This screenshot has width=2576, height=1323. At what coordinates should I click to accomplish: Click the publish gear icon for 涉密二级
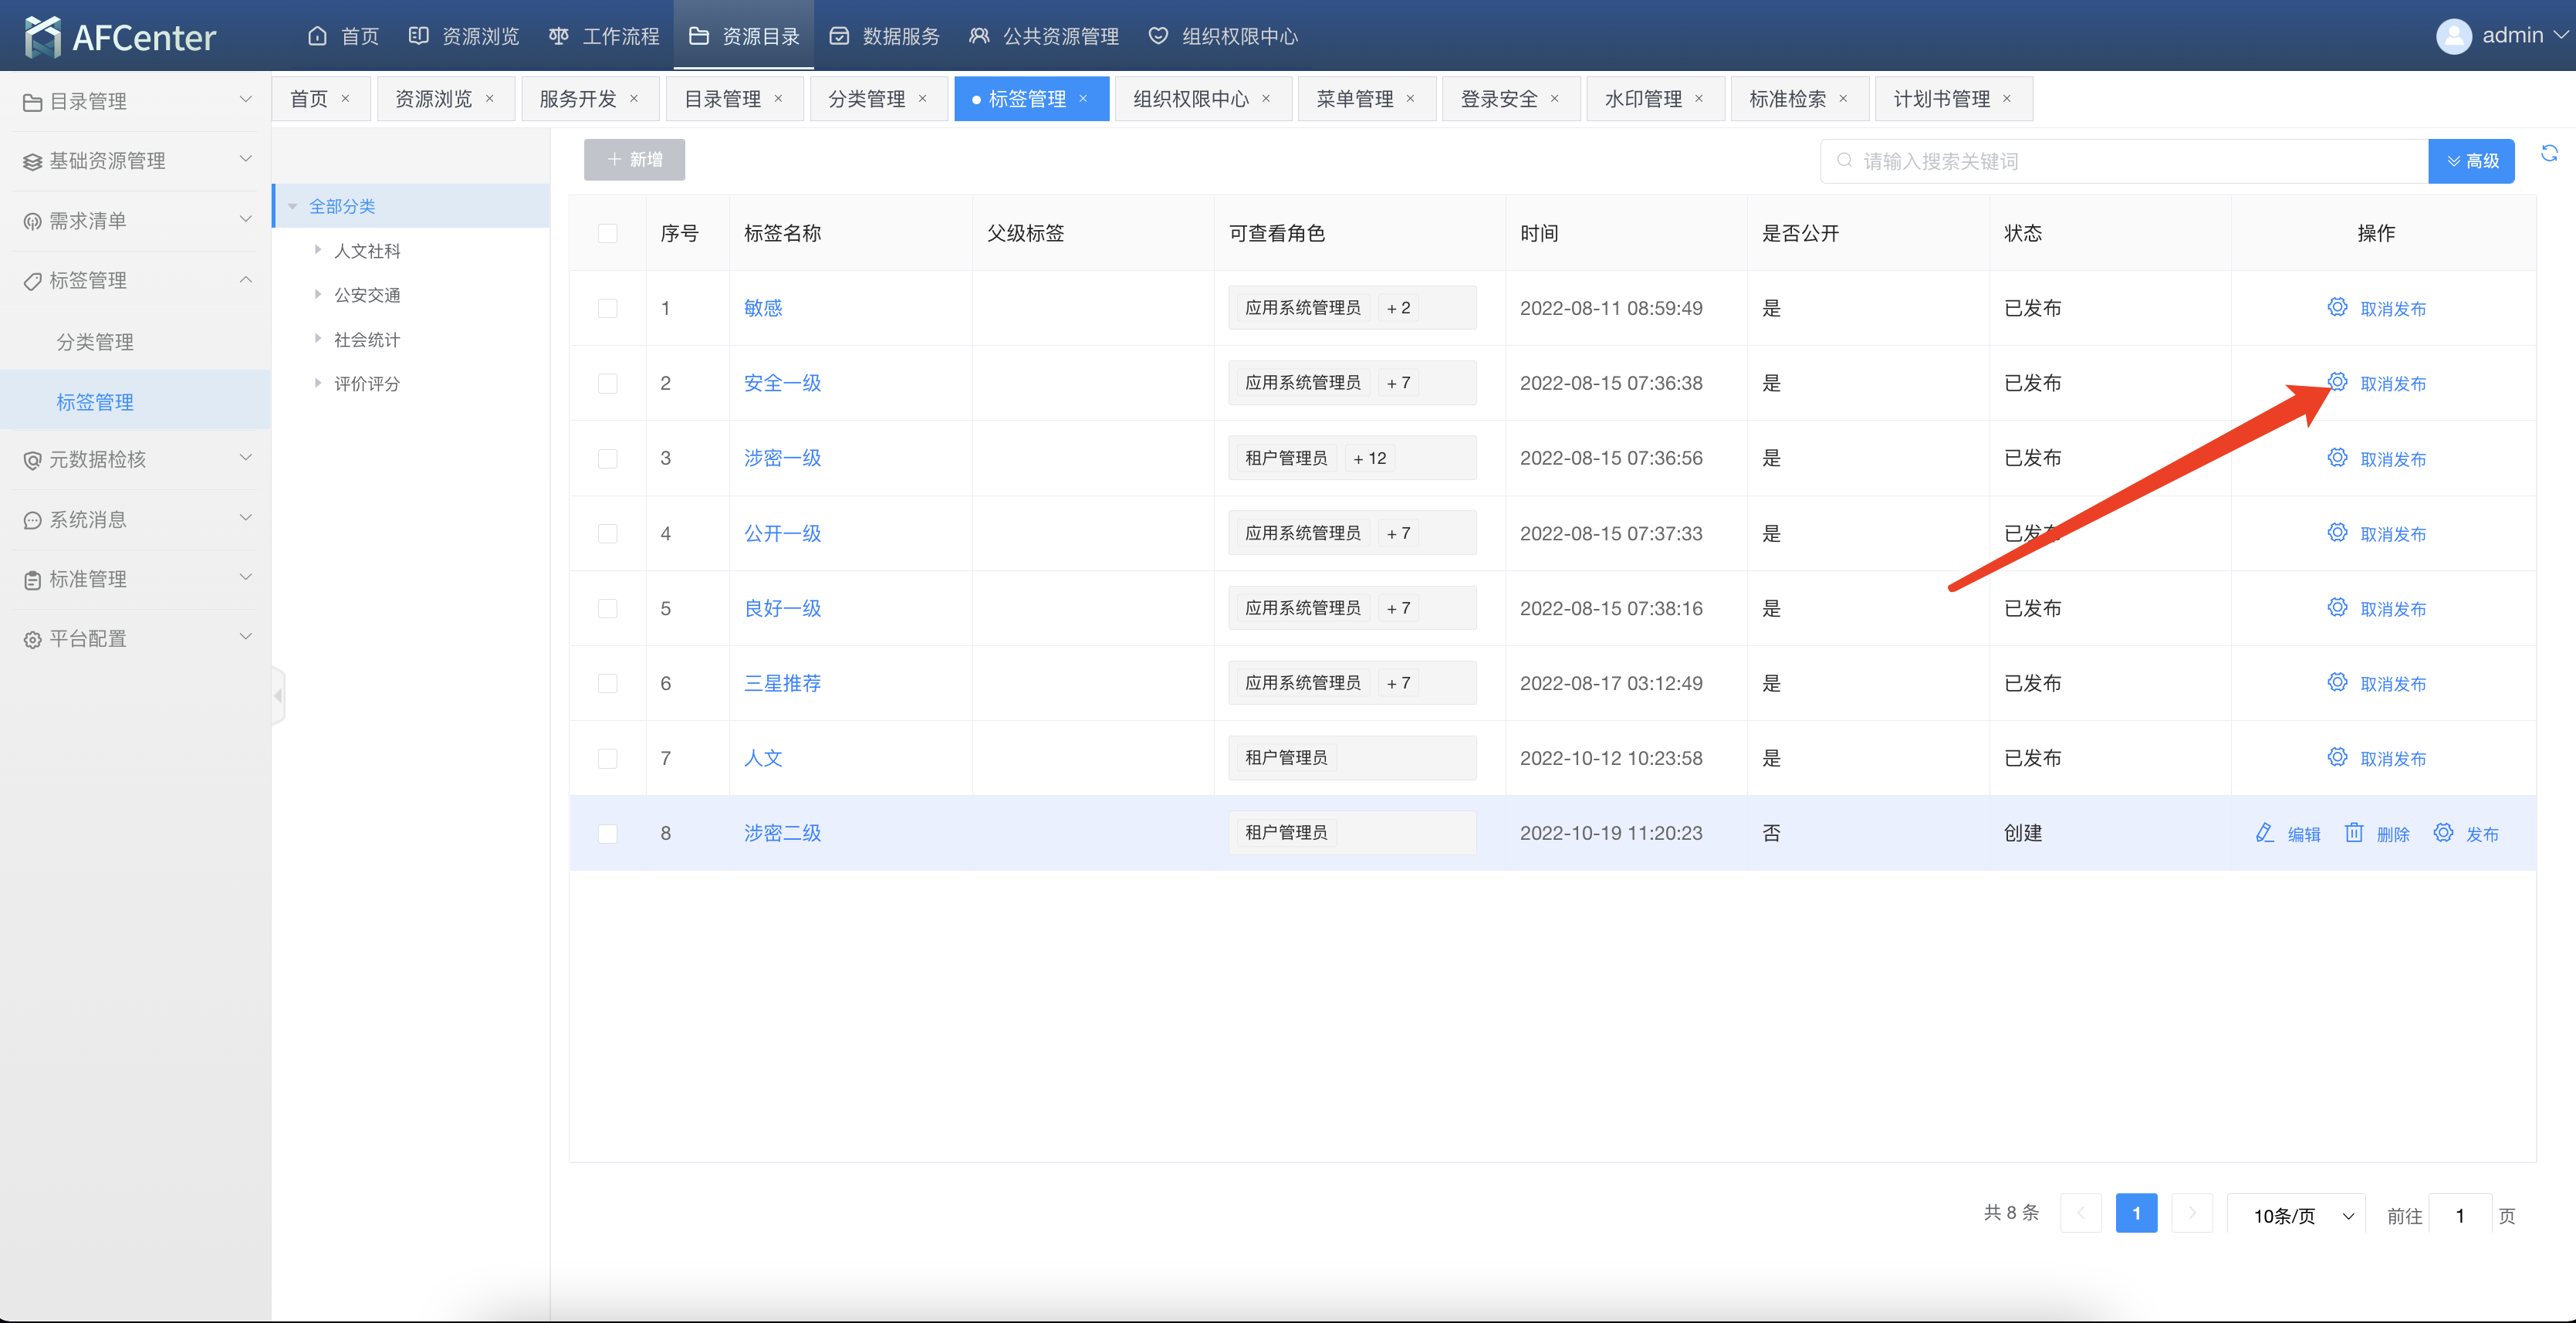click(x=2443, y=833)
